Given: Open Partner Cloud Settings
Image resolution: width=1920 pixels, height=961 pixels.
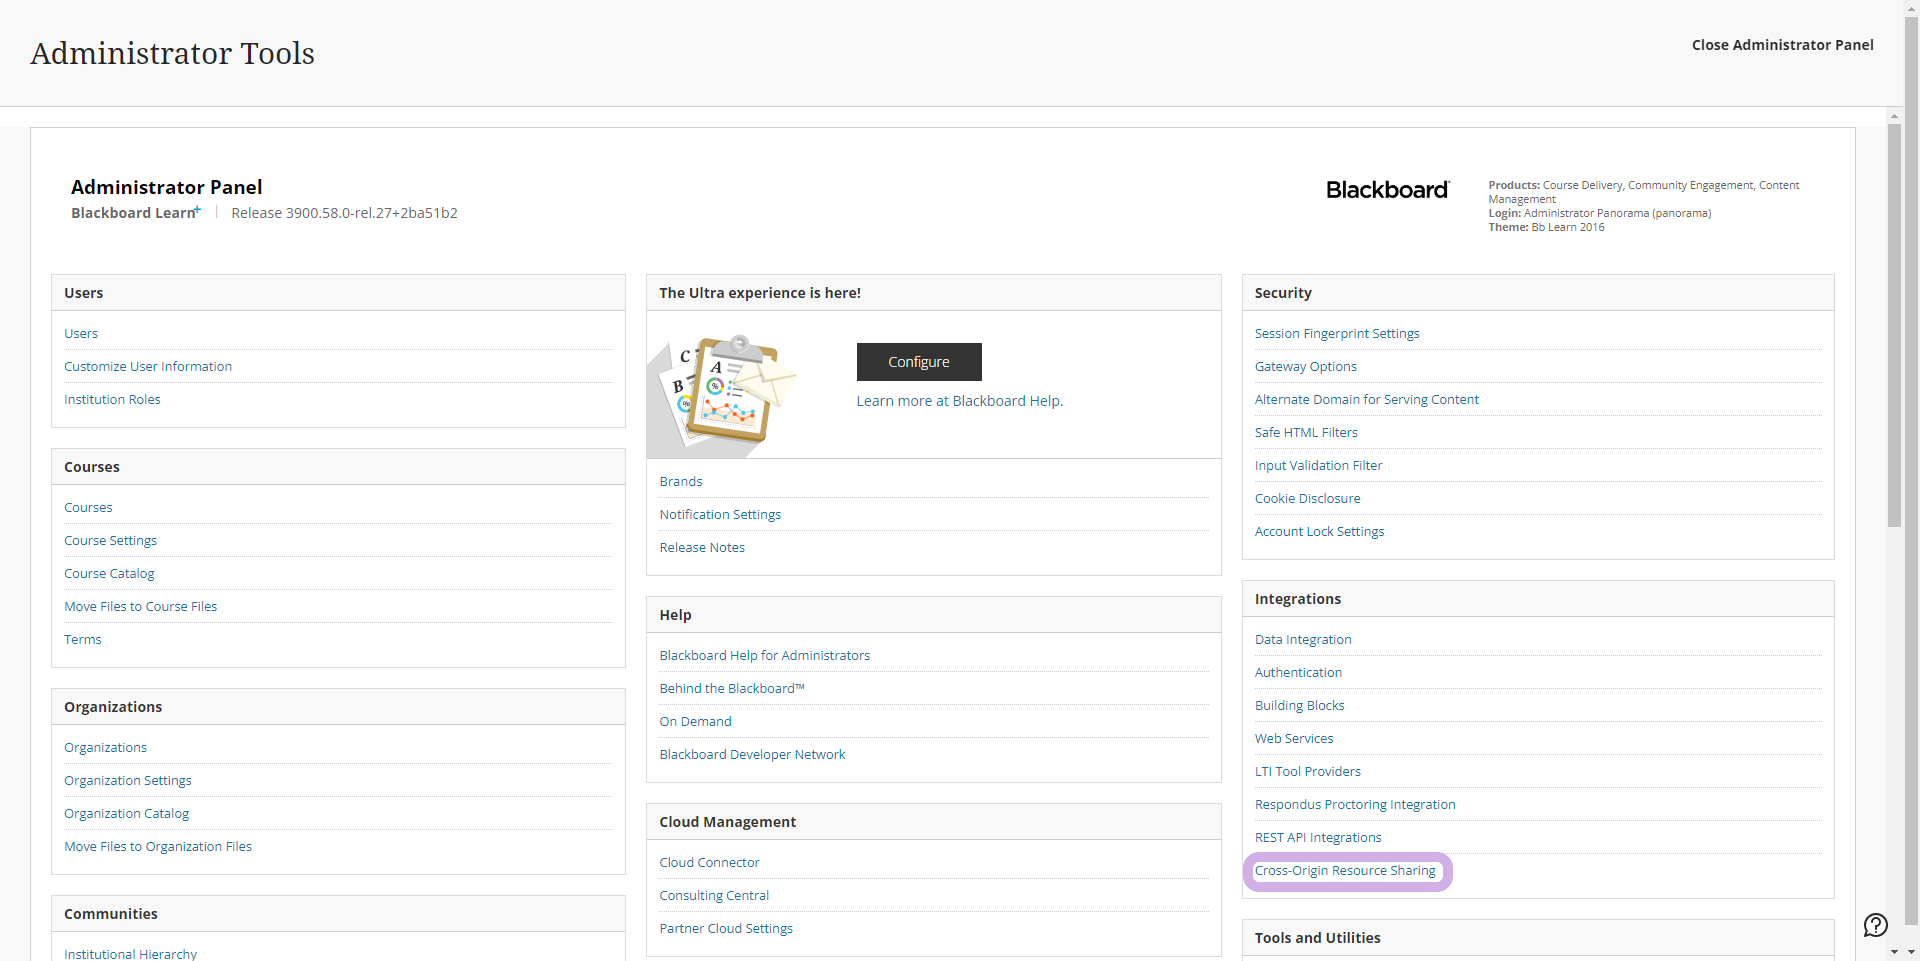Looking at the screenshot, I should 726,929.
